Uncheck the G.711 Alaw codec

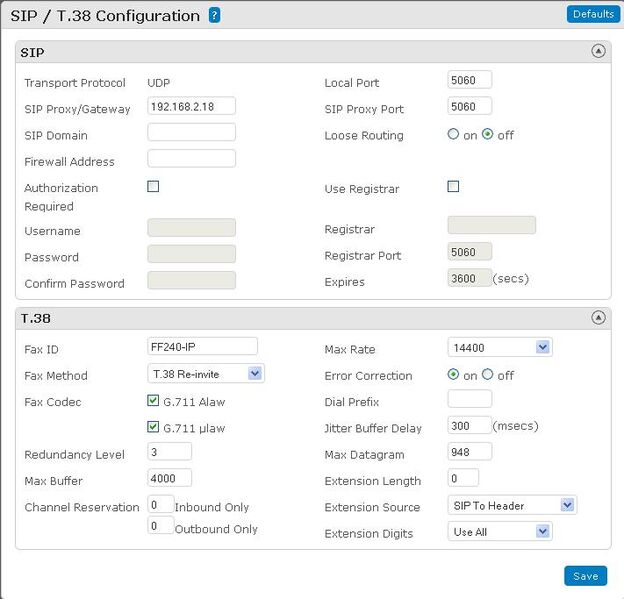[153, 402]
